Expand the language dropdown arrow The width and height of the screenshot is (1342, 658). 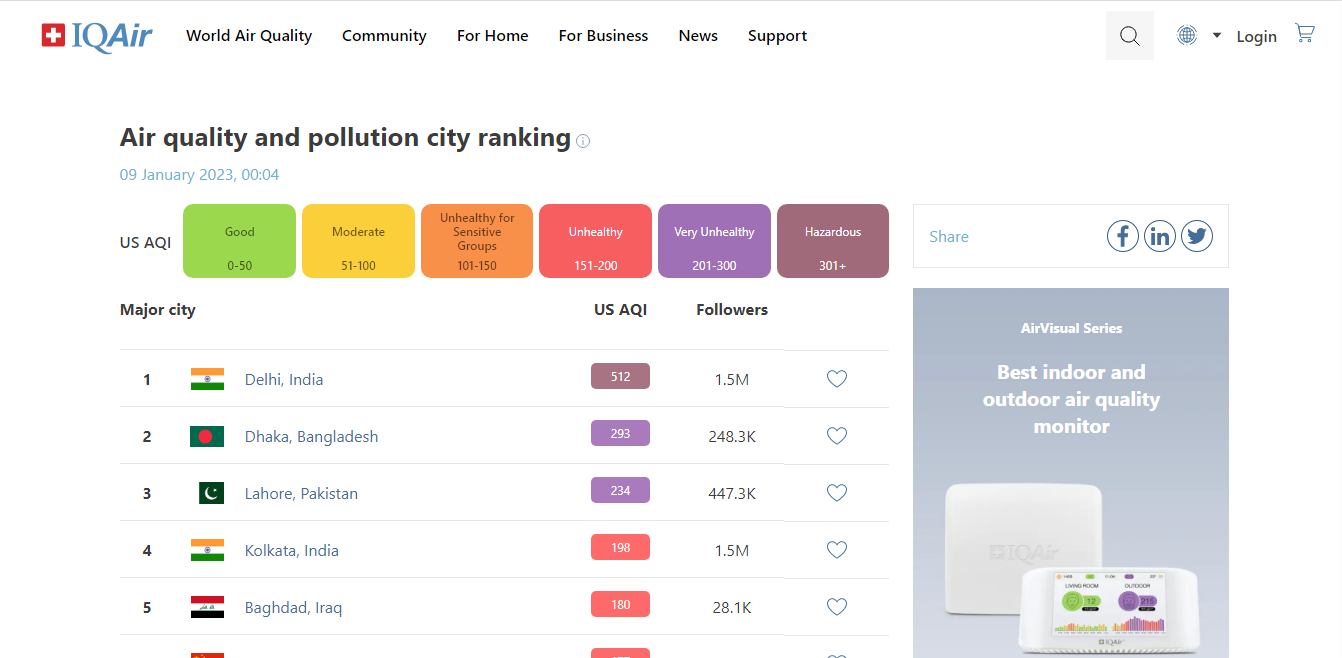pos(1217,35)
